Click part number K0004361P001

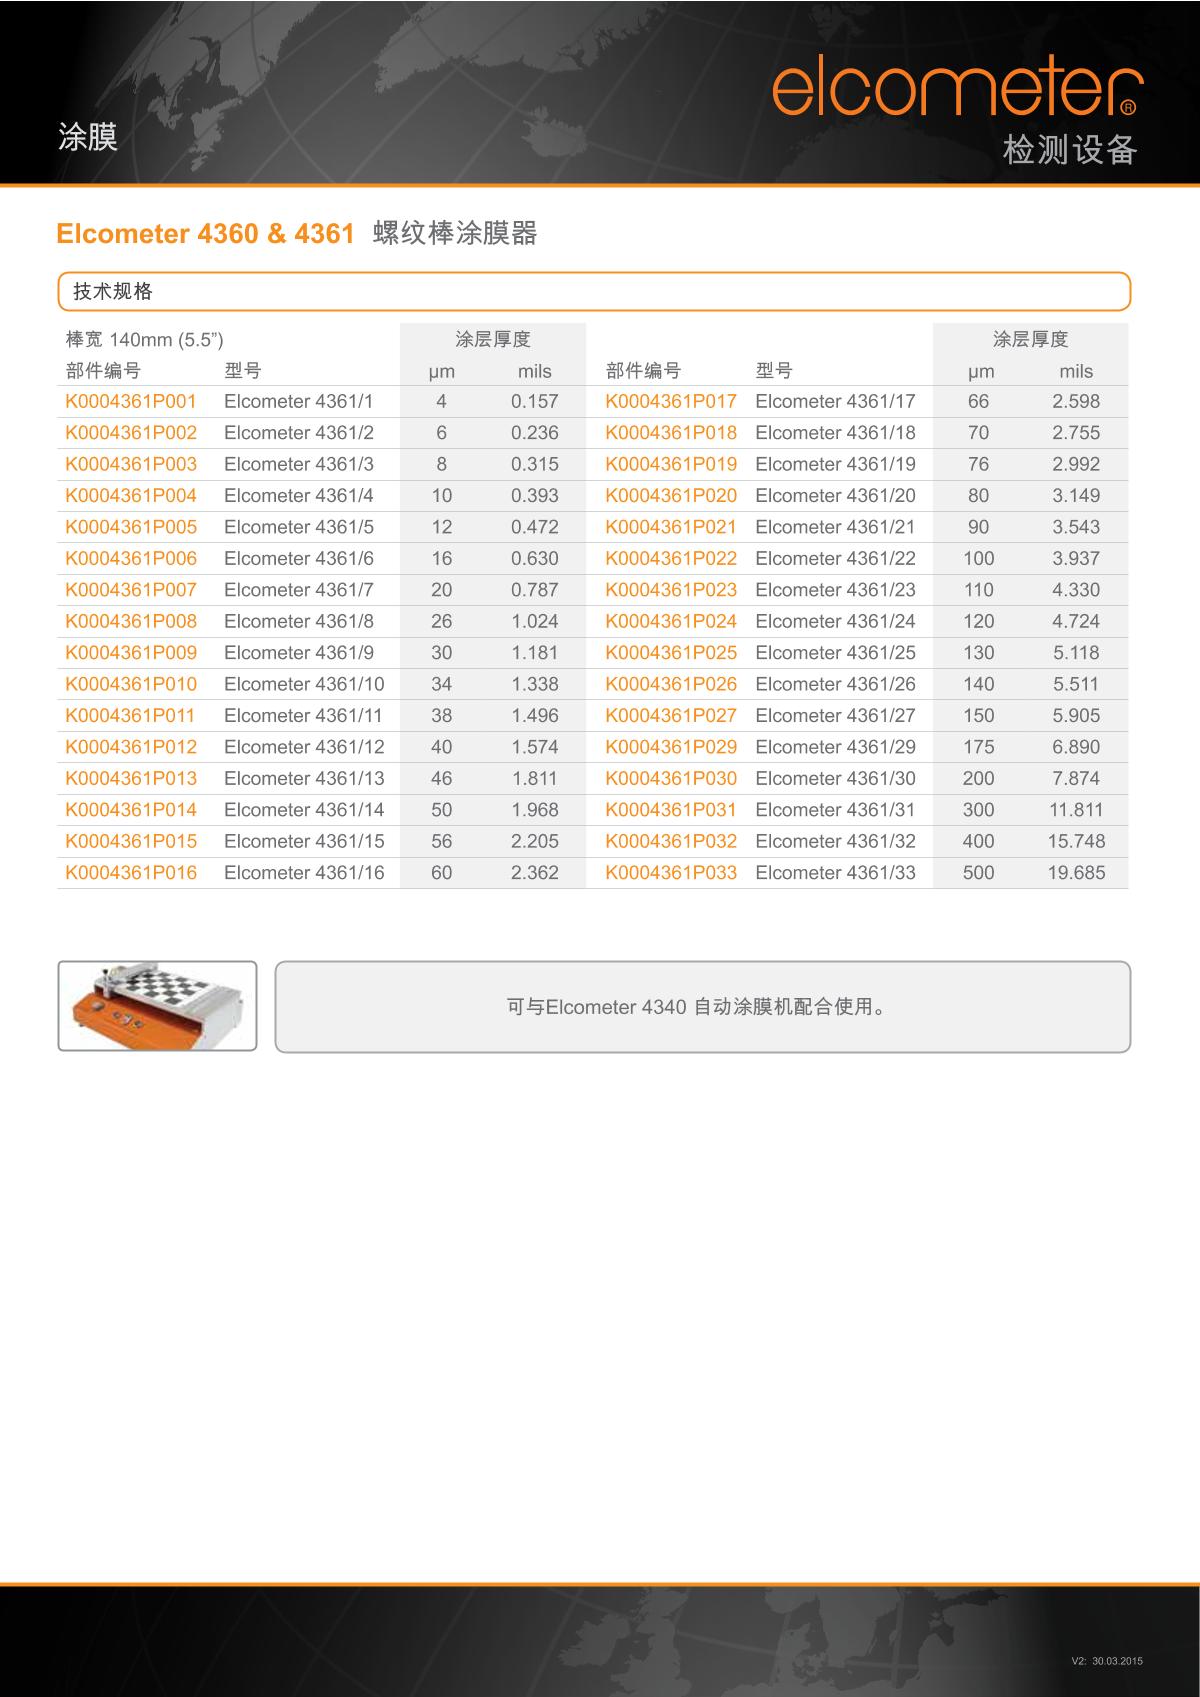tap(131, 402)
